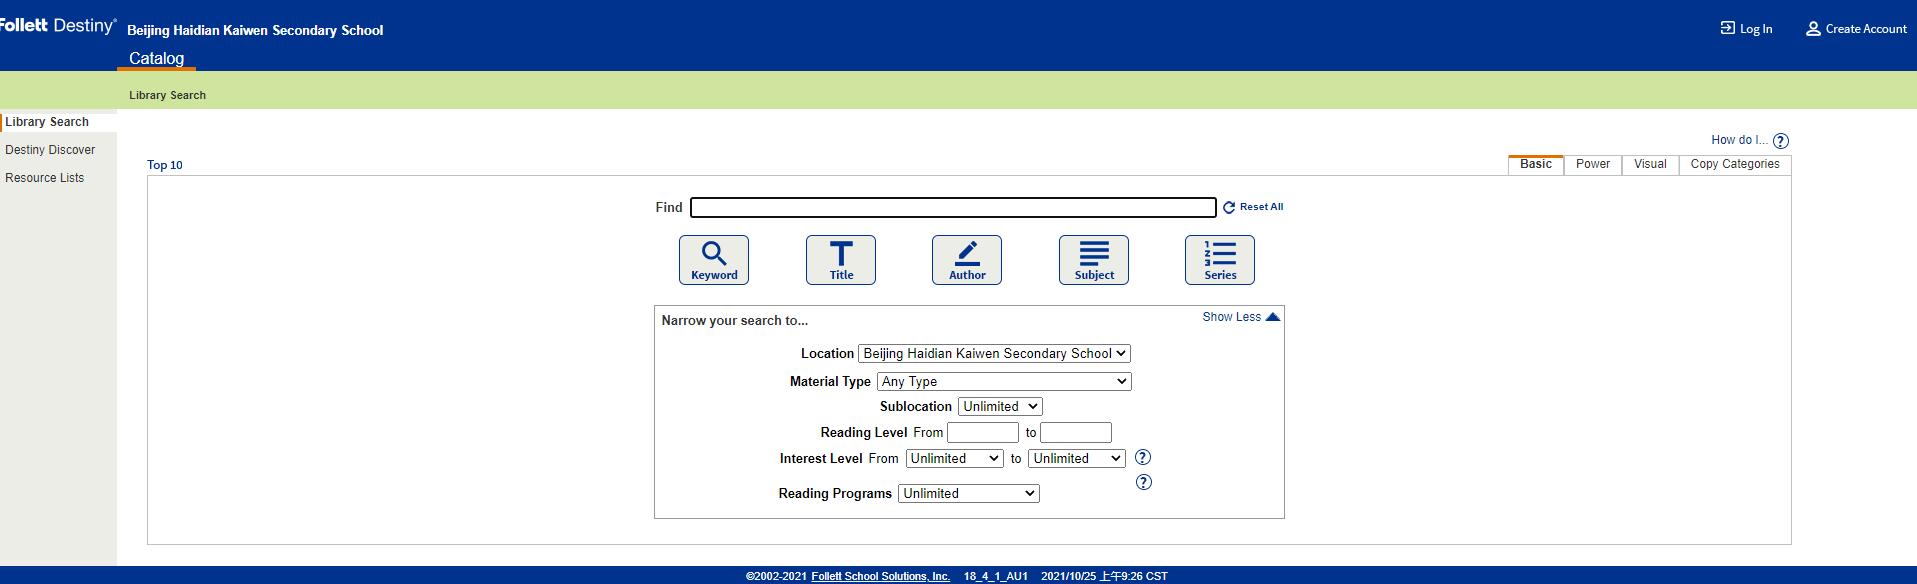Switch to the Visual search tab

(x=1650, y=164)
